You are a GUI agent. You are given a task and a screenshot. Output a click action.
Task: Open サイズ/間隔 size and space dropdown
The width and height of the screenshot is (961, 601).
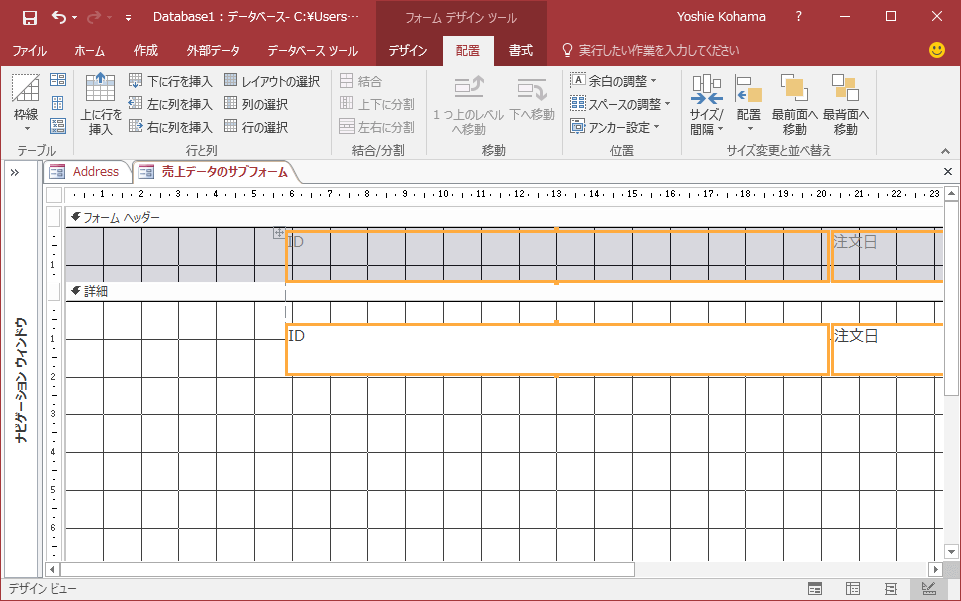pyautogui.click(x=707, y=105)
